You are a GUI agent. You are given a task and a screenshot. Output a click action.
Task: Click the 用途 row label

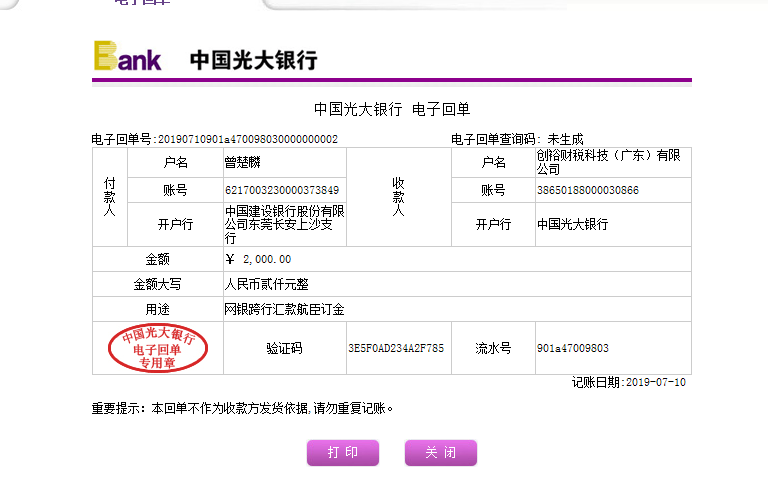(157, 309)
